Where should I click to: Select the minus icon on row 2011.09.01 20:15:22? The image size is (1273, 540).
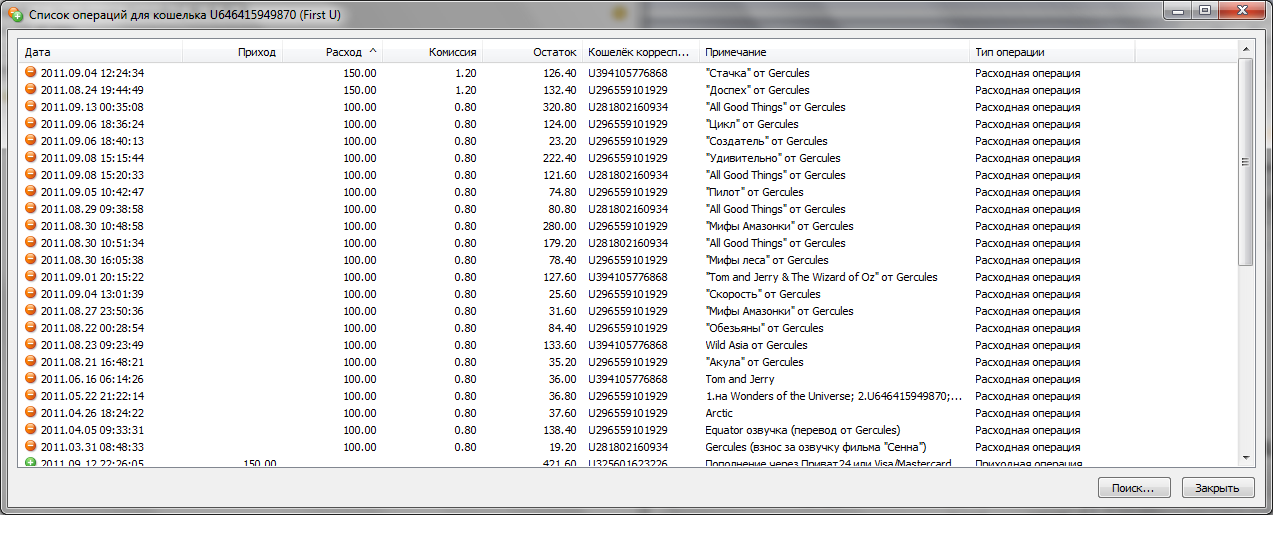point(30,277)
